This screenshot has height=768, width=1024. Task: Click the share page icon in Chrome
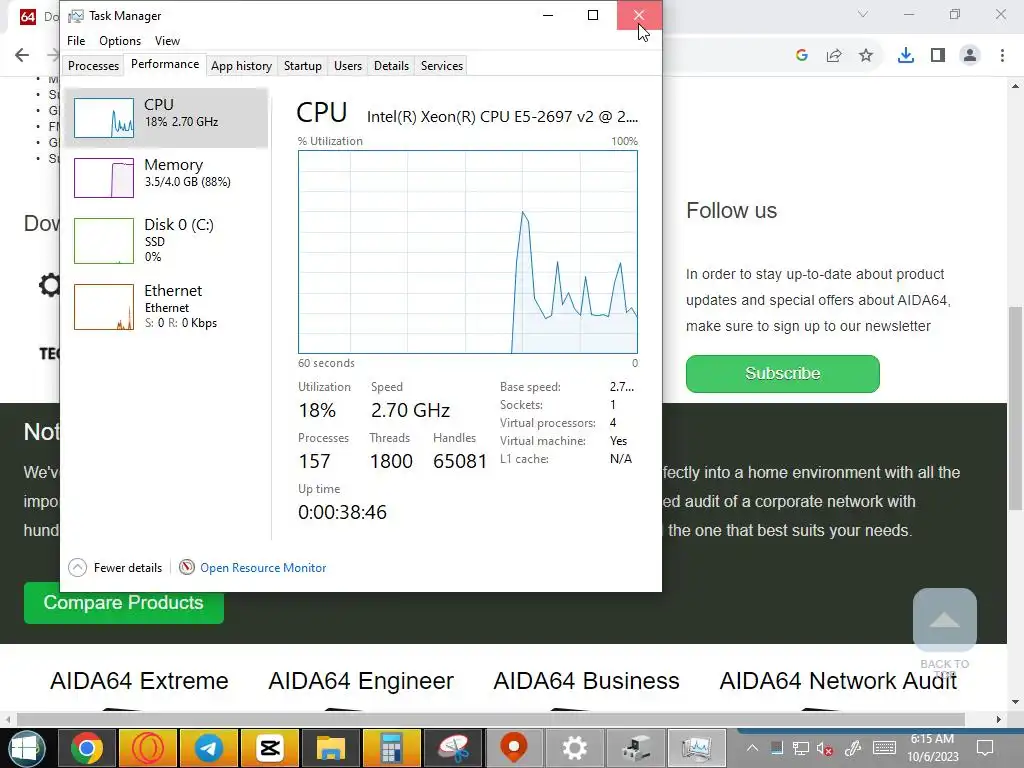coord(834,56)
